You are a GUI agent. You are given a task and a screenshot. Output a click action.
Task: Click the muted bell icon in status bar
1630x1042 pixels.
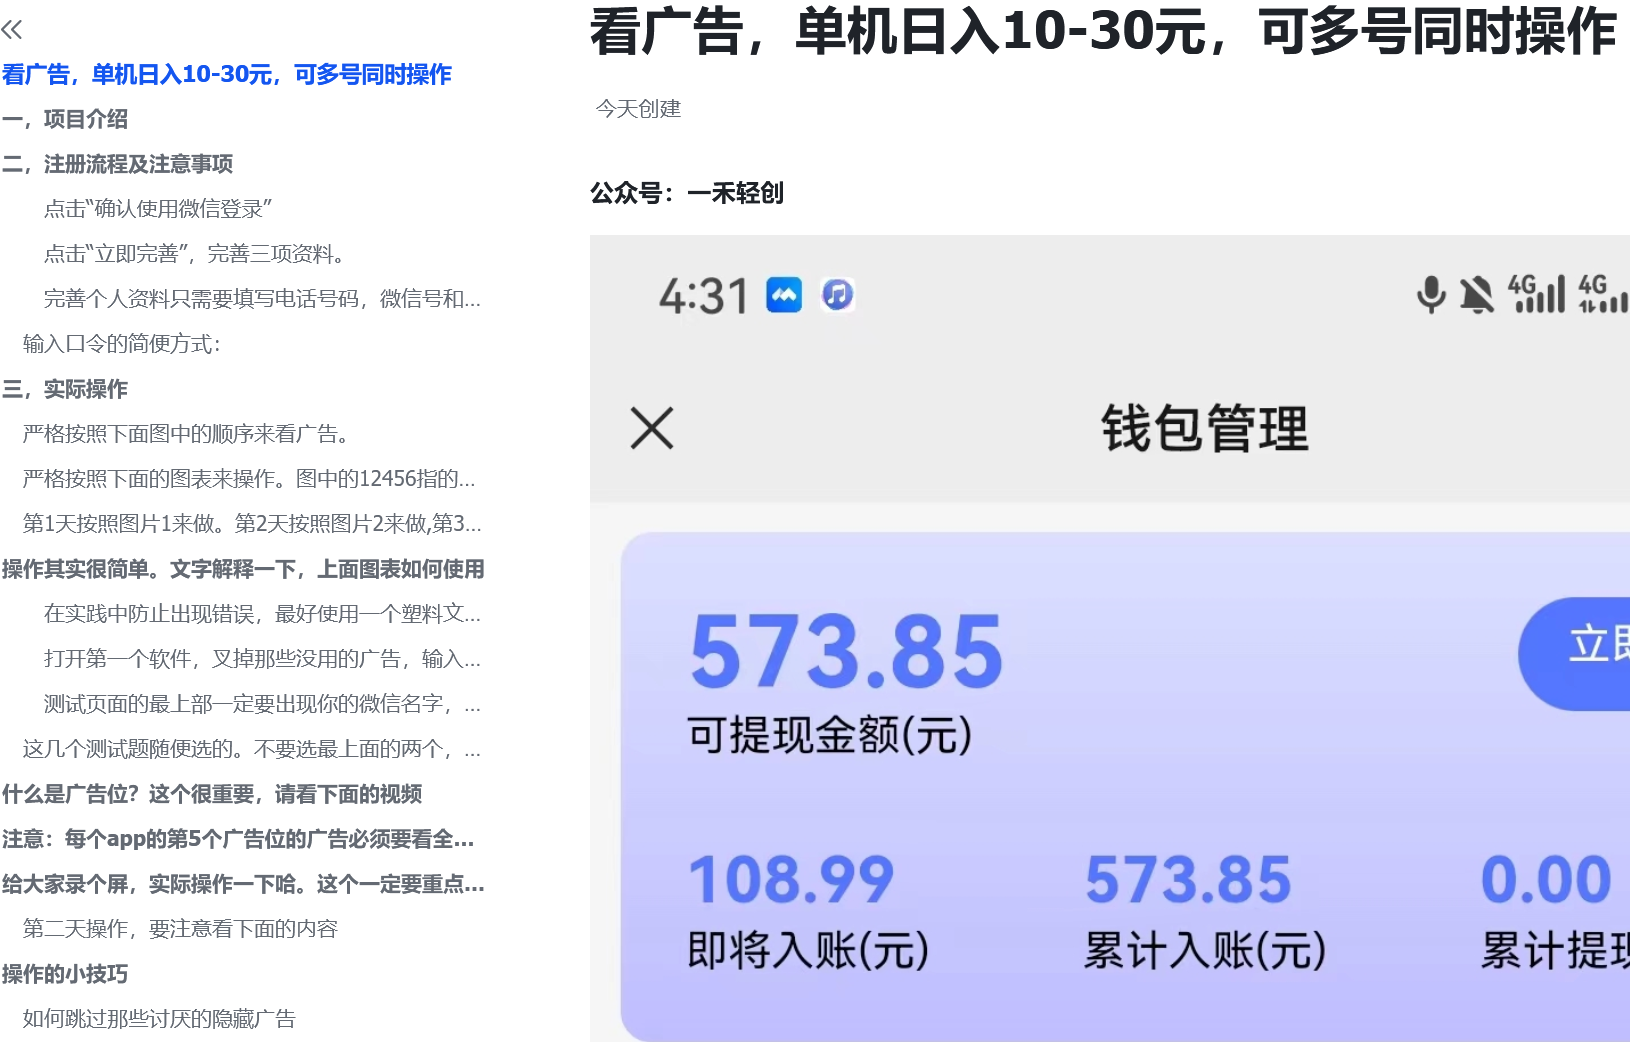[x=1477, y=295]
